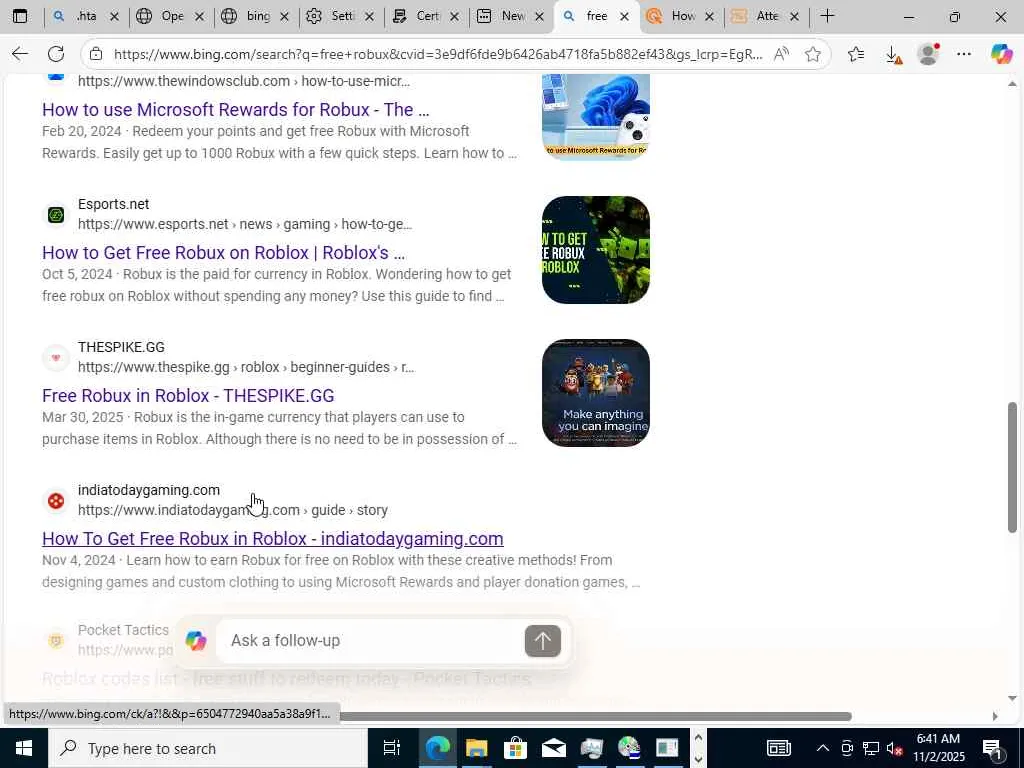Click the thewindowsclub.com URL breadcrumb
Screen dimensions: 1024x768
(x=244, y=81)
